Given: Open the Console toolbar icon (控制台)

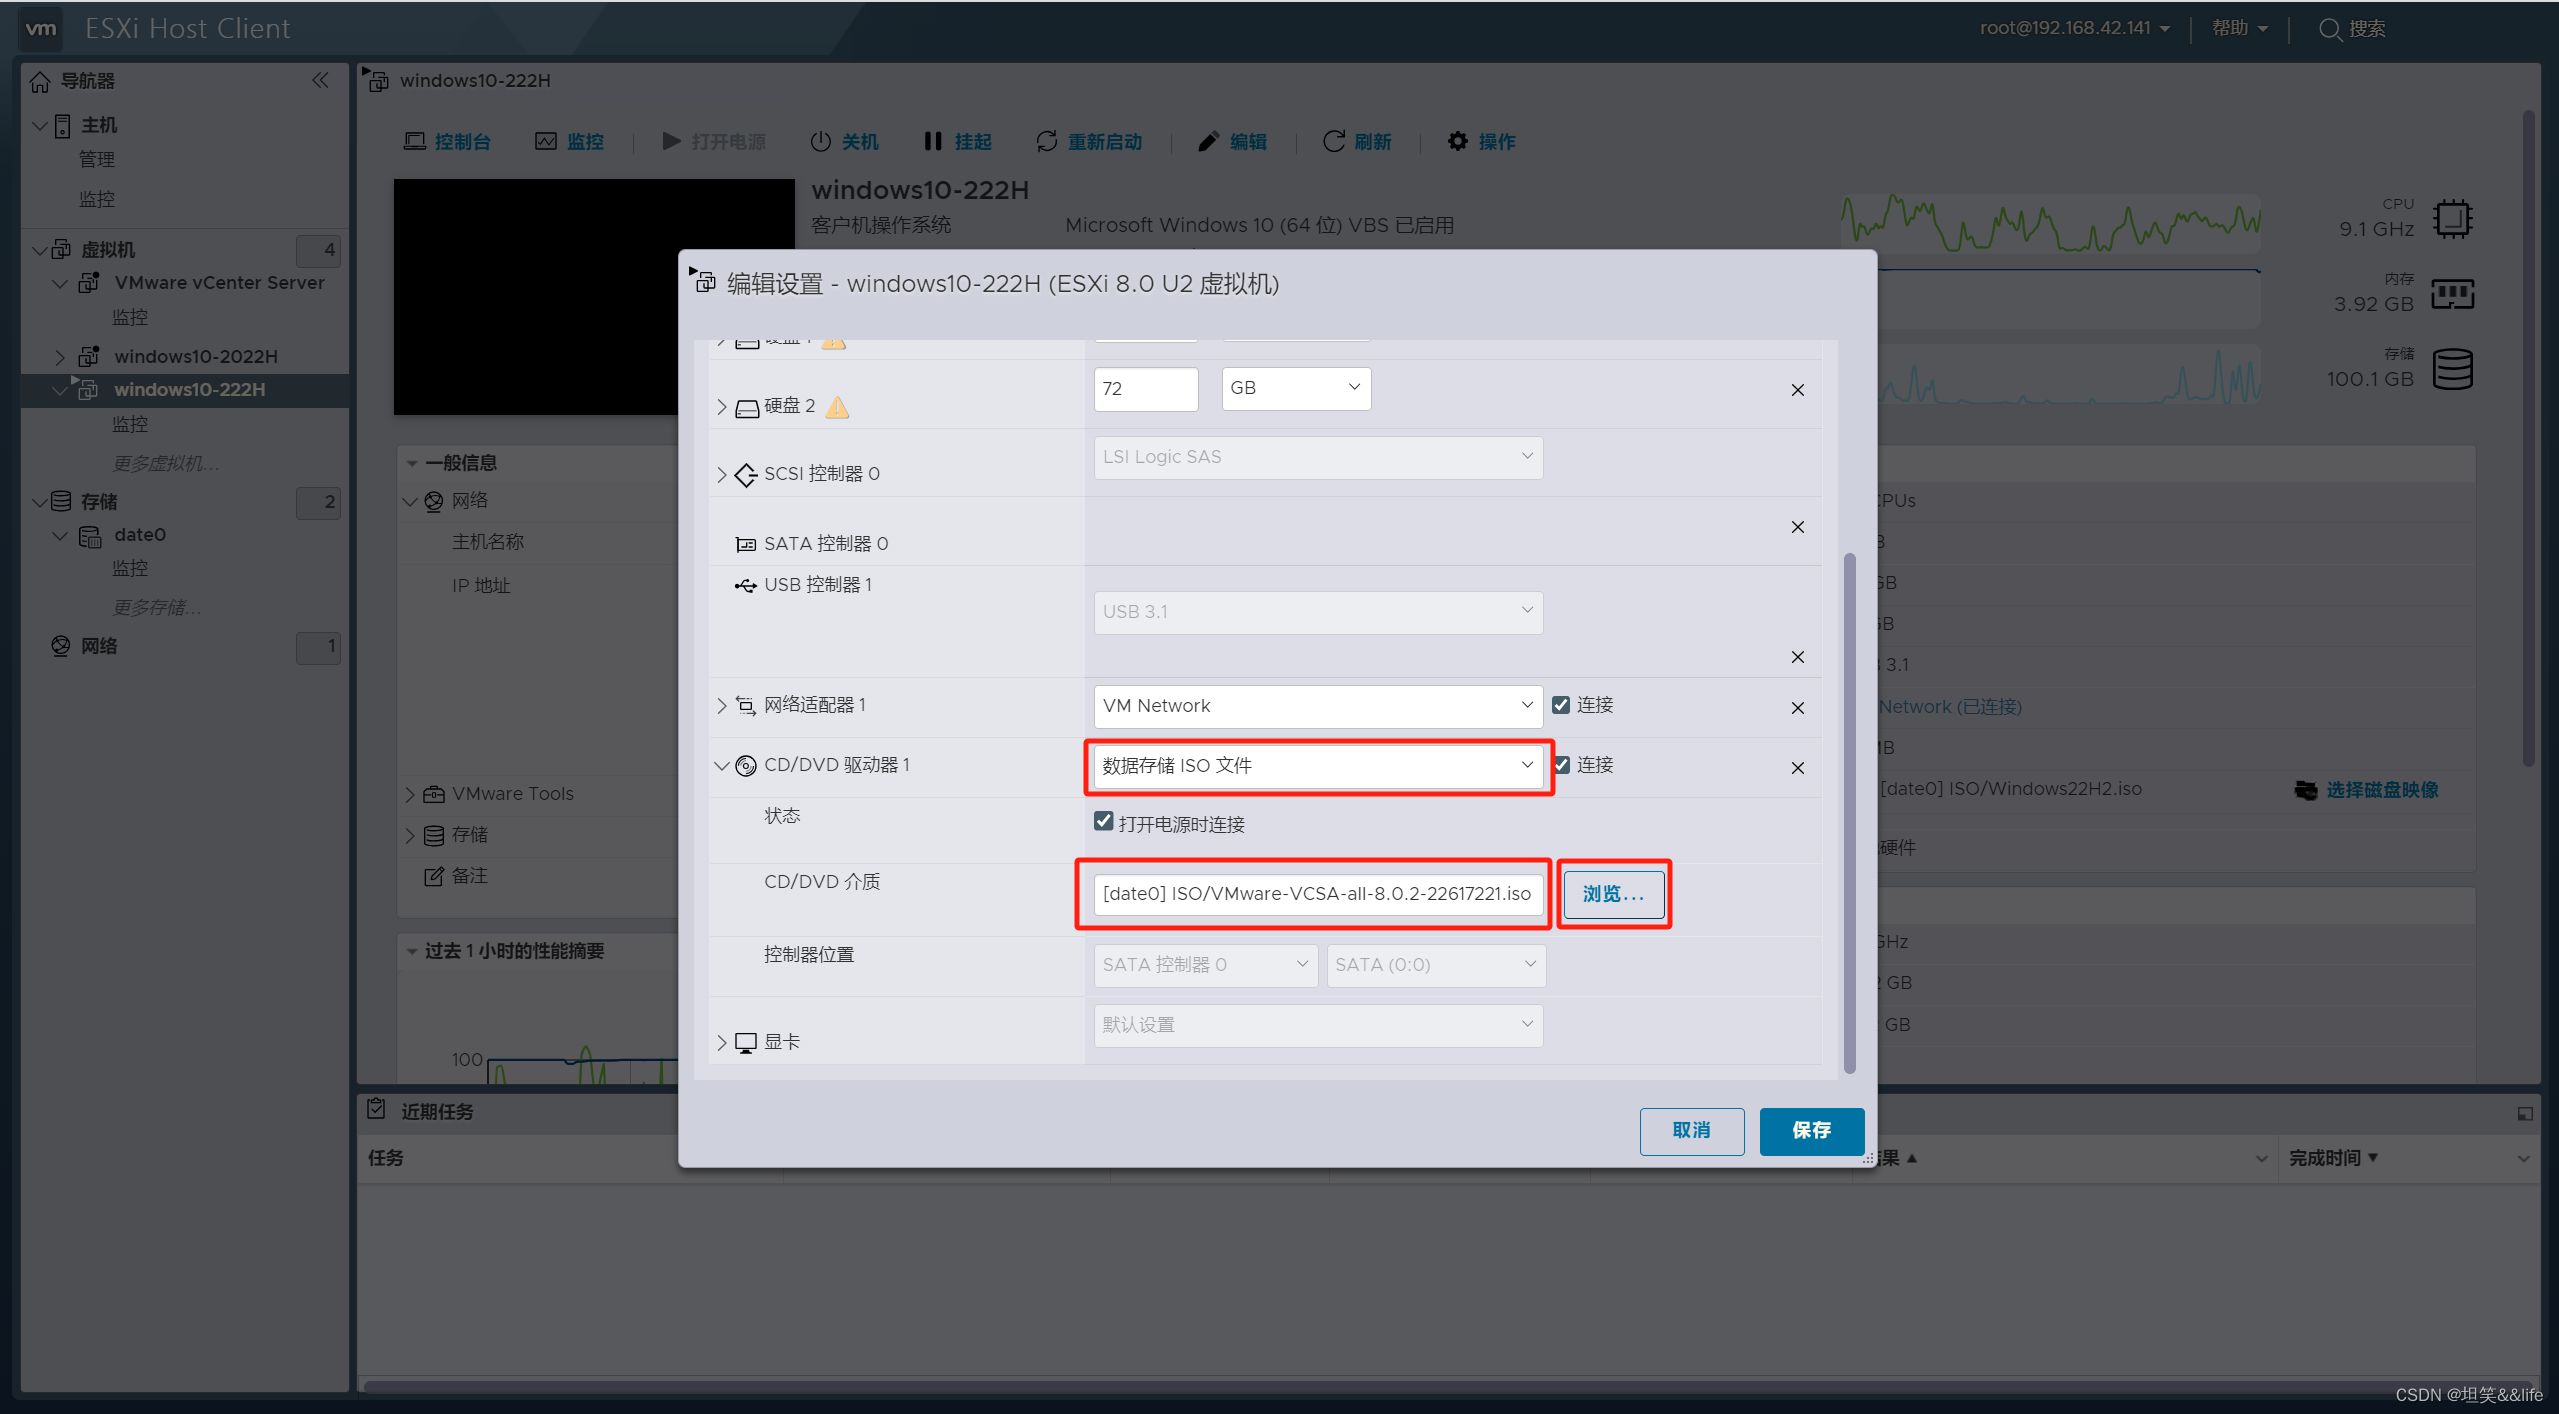Looking at the screenshot, I should [414, 141].
